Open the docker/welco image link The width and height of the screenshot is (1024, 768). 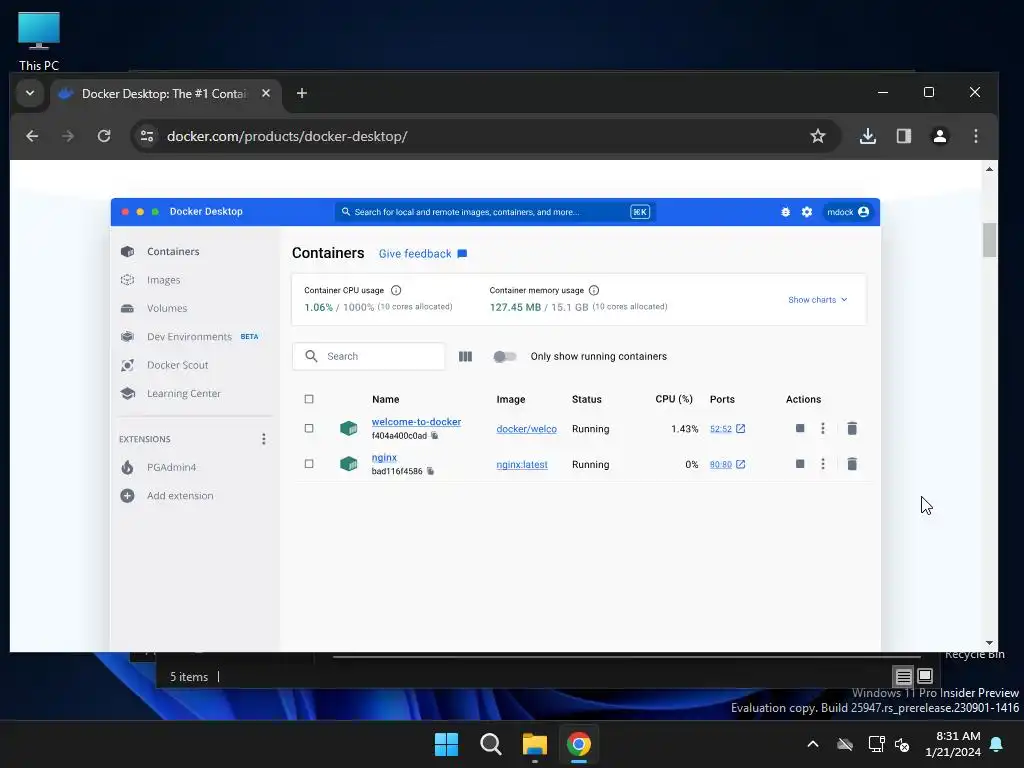[526, 429]
